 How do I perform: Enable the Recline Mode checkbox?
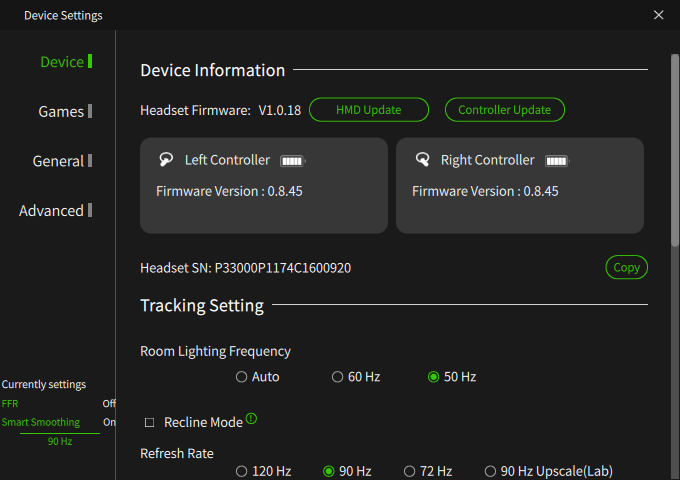(150, 423)
